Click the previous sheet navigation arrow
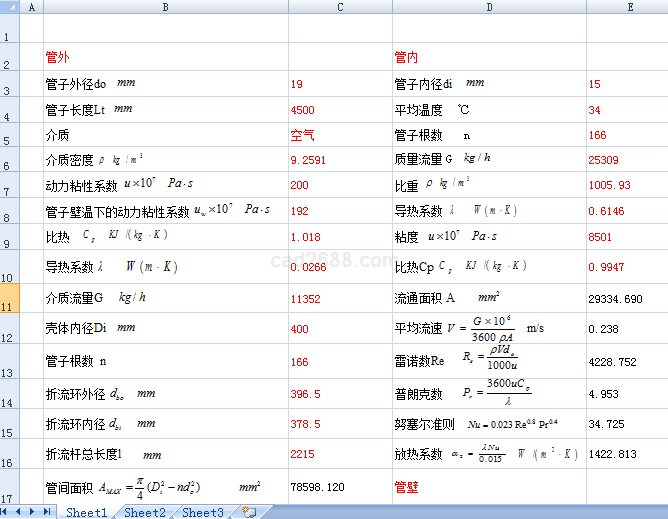This screenshot has height=519, width=668. tap(20, 512)
